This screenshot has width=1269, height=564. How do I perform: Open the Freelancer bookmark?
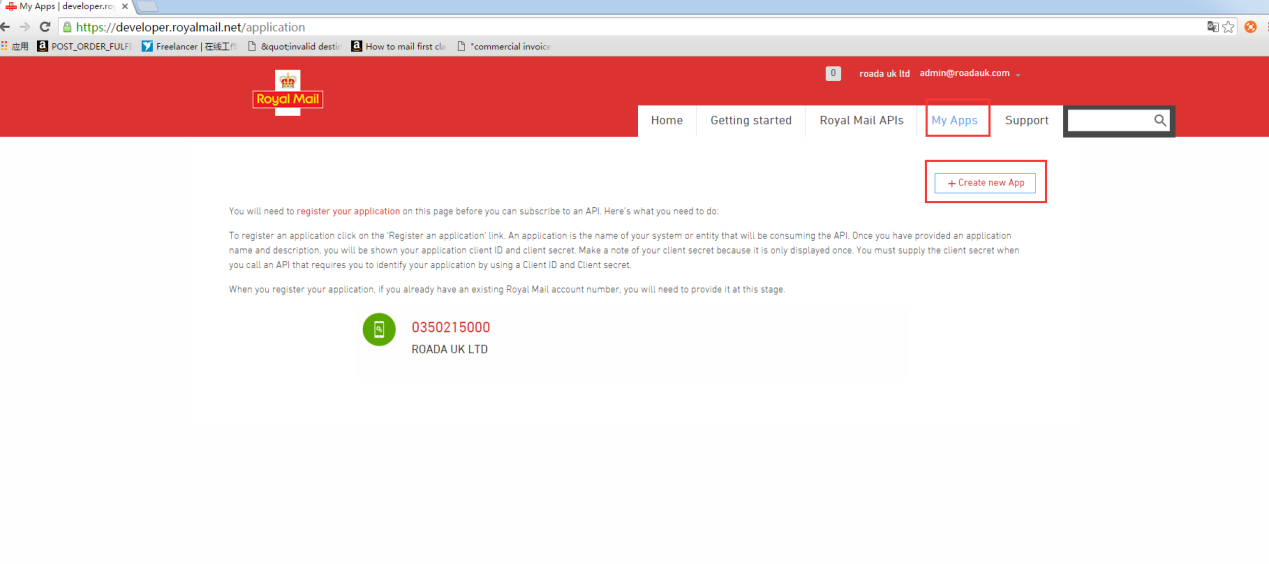[191, 46]
